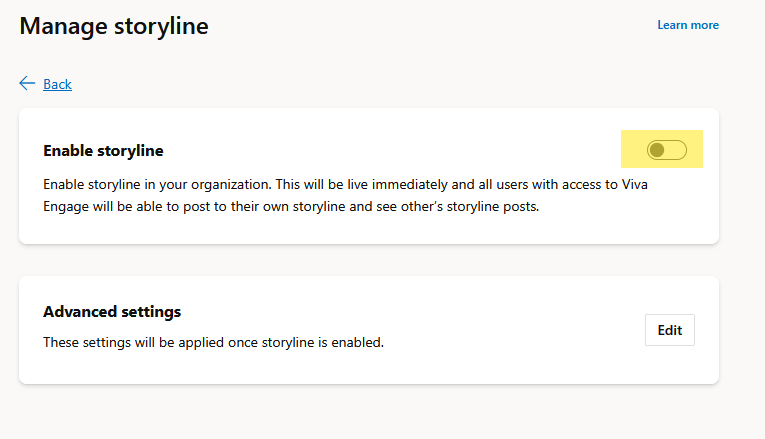The width and height of the screenshot is (765, 439).
Task: Click the line starting "Engage will be able"
Action: (291, 206)
